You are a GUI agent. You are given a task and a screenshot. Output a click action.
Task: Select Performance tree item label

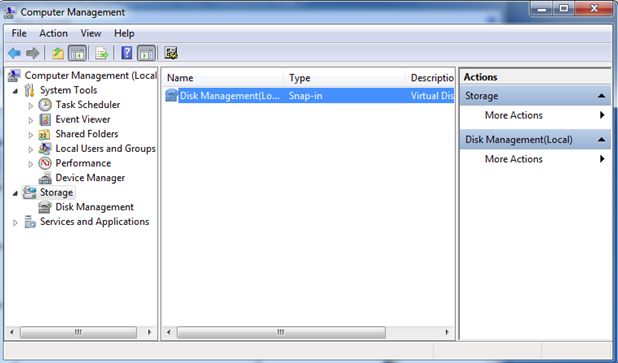[x=83, y=163]
